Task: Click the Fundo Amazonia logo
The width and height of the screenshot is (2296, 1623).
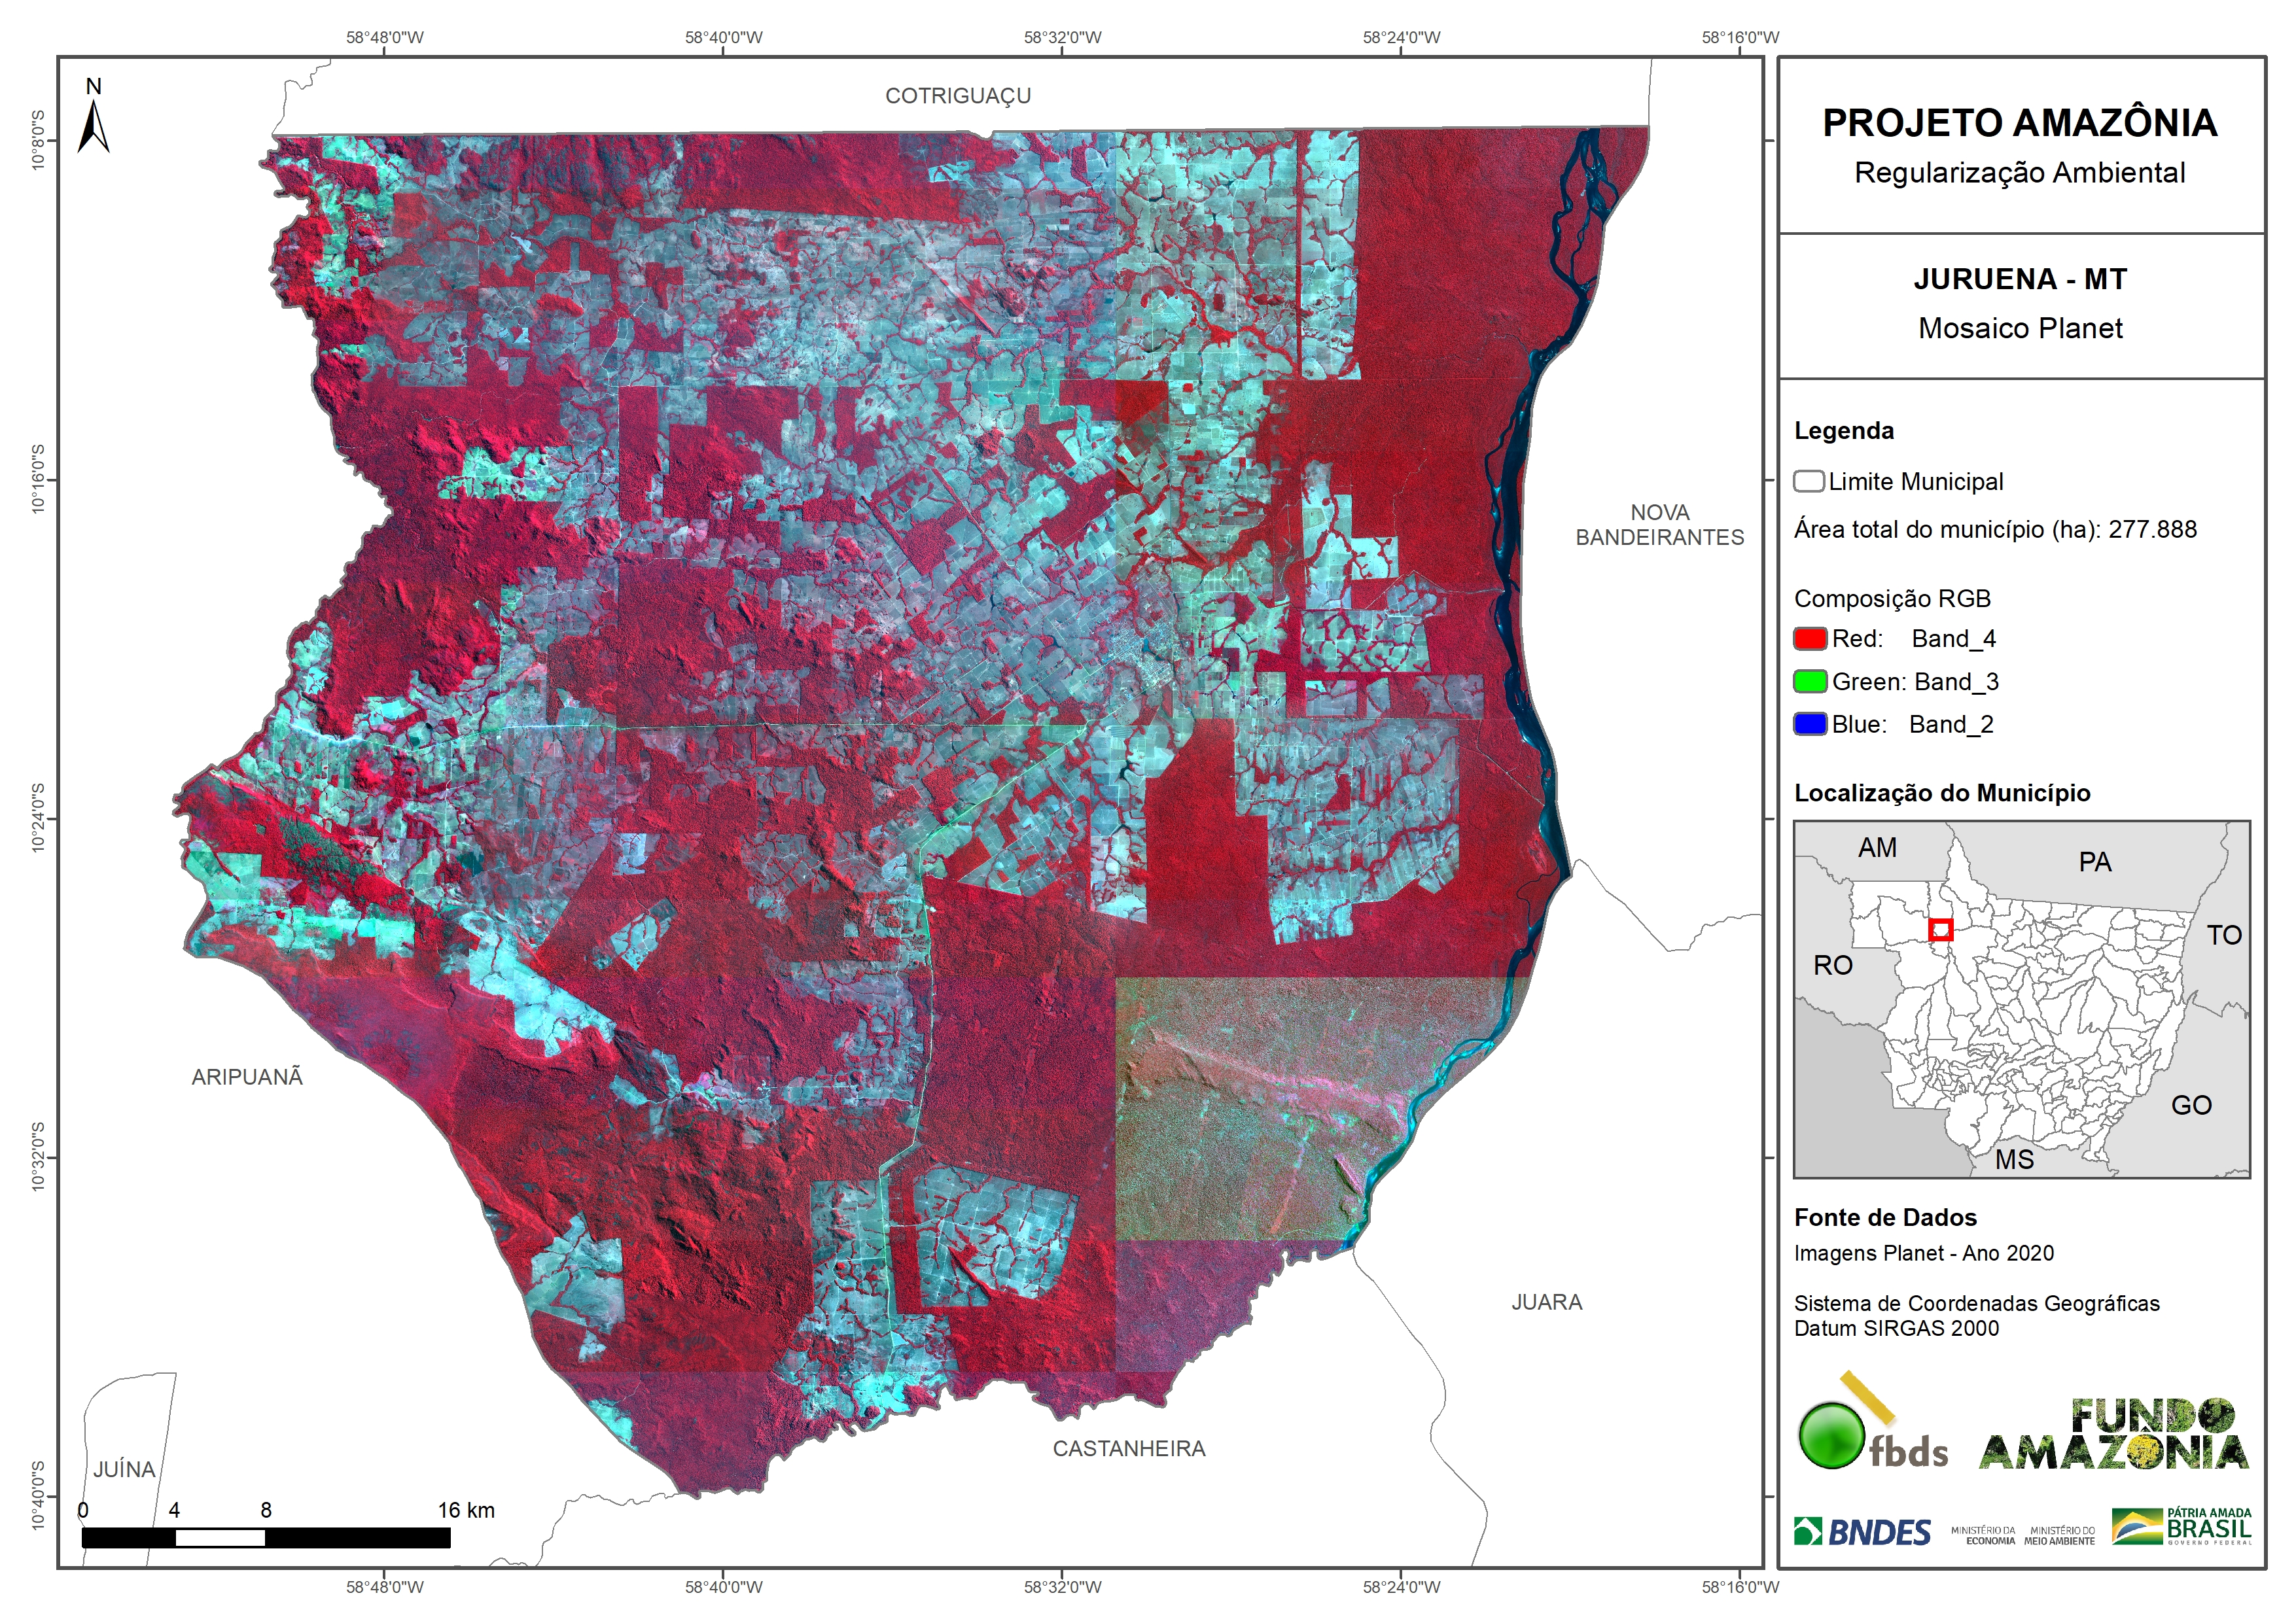Action: point(2114,1436)
